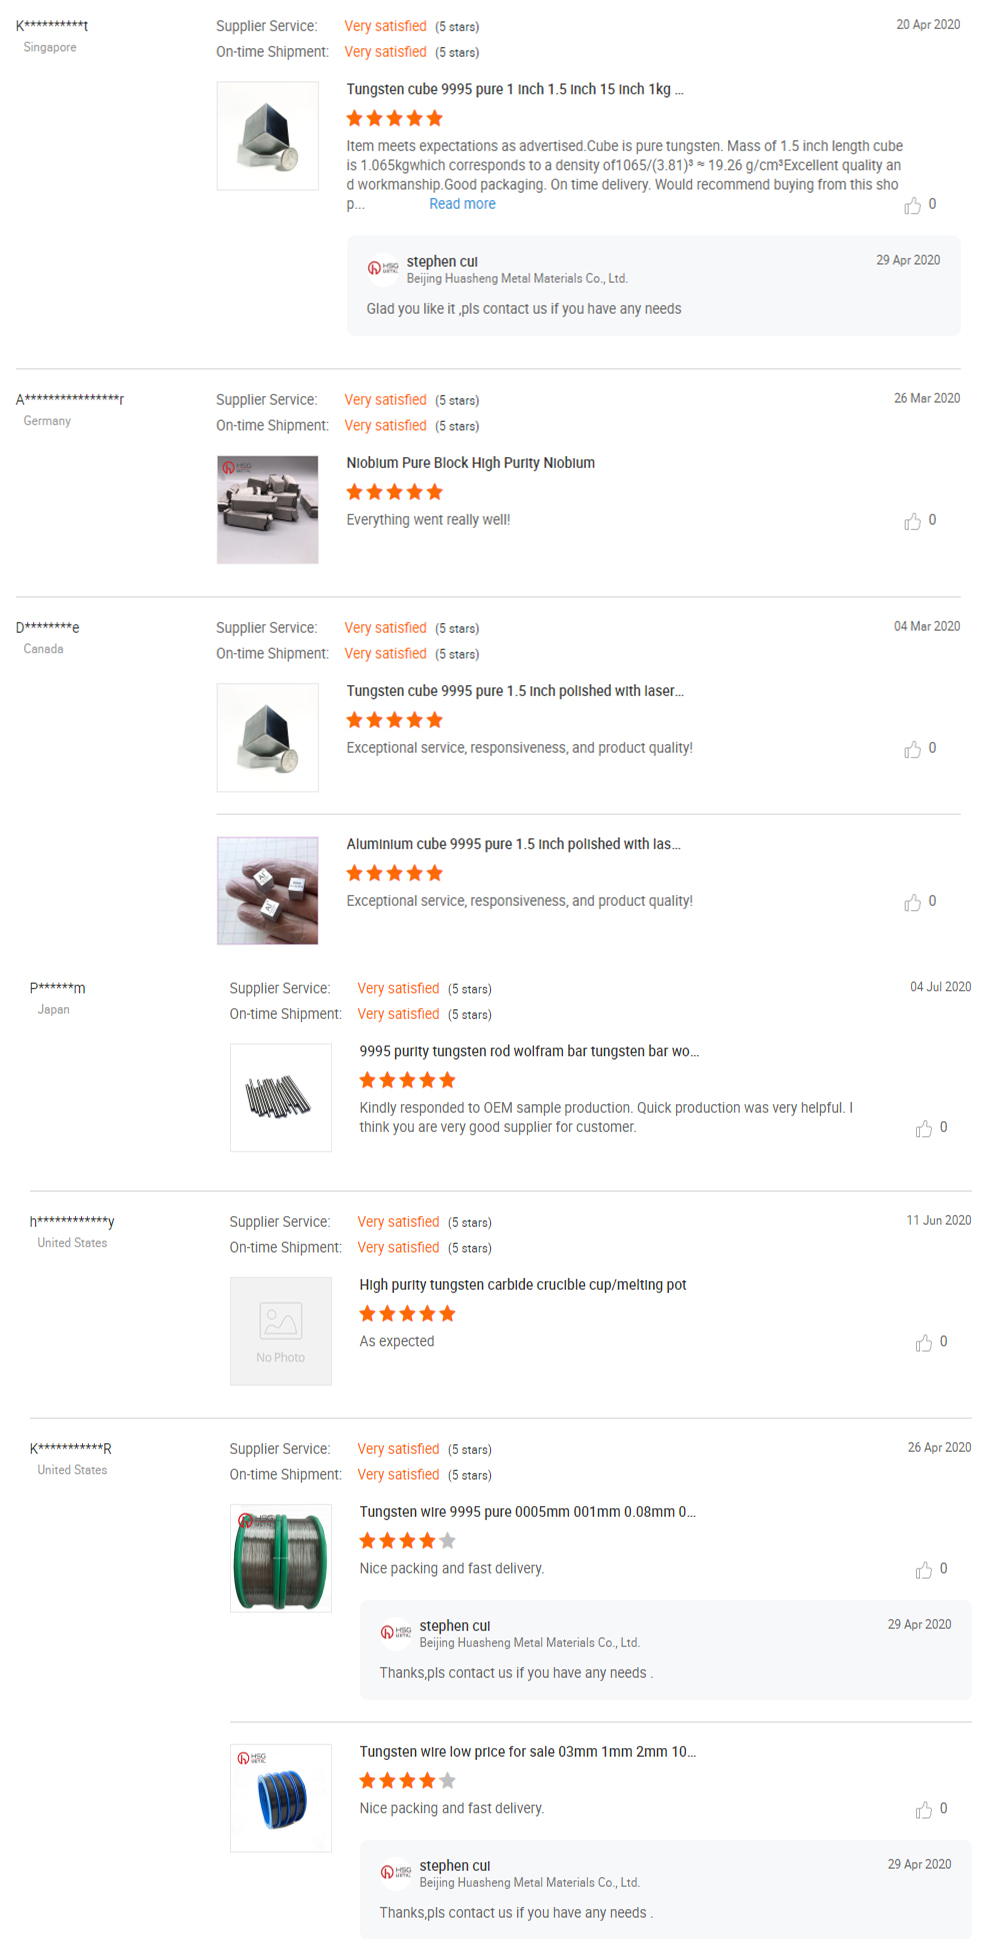Viewport: 1000px width, 1950px height.
Task: Like the Singapore buyer's tungsten cube review
Action: click(x=912, y=206)
